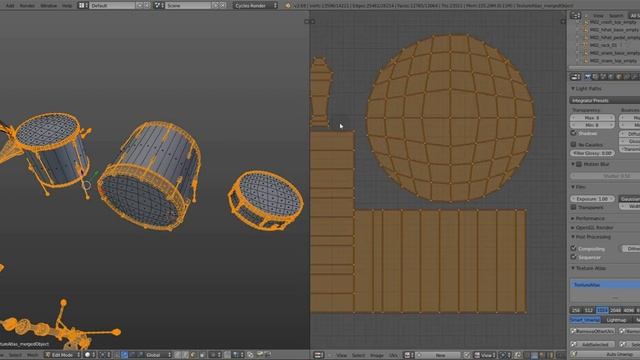Click the Transparency Max: 8 field
The width and height of the screenshot is (640, 360).
tap(592, 118)
